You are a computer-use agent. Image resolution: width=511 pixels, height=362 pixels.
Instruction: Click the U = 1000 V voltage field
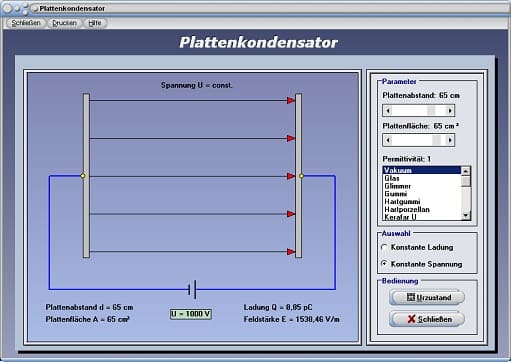point(191,314)
